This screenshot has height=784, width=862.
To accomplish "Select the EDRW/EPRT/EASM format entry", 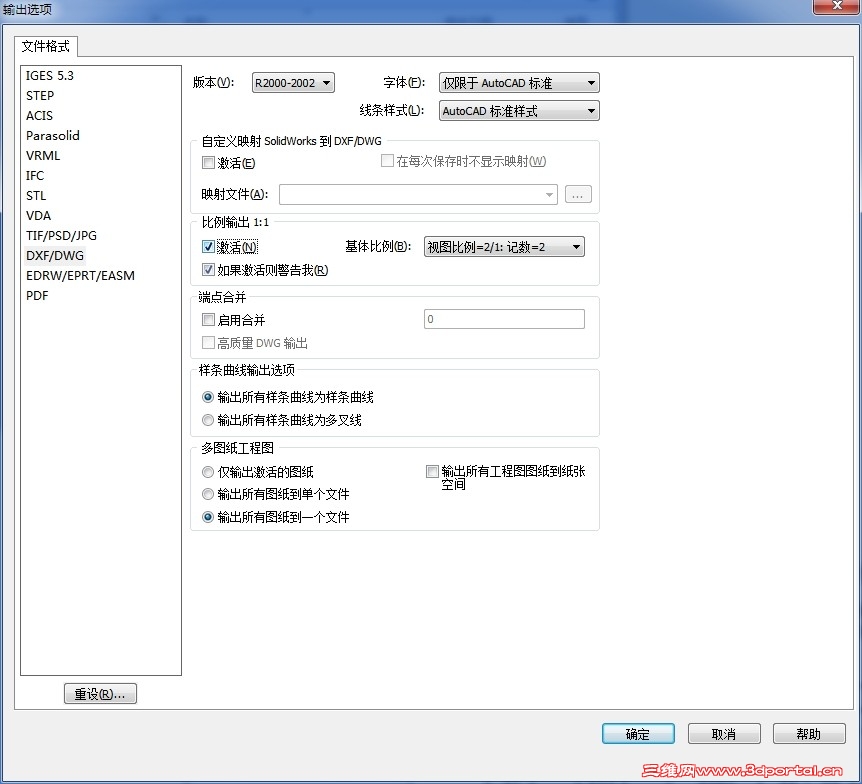I will click(80, 275).
